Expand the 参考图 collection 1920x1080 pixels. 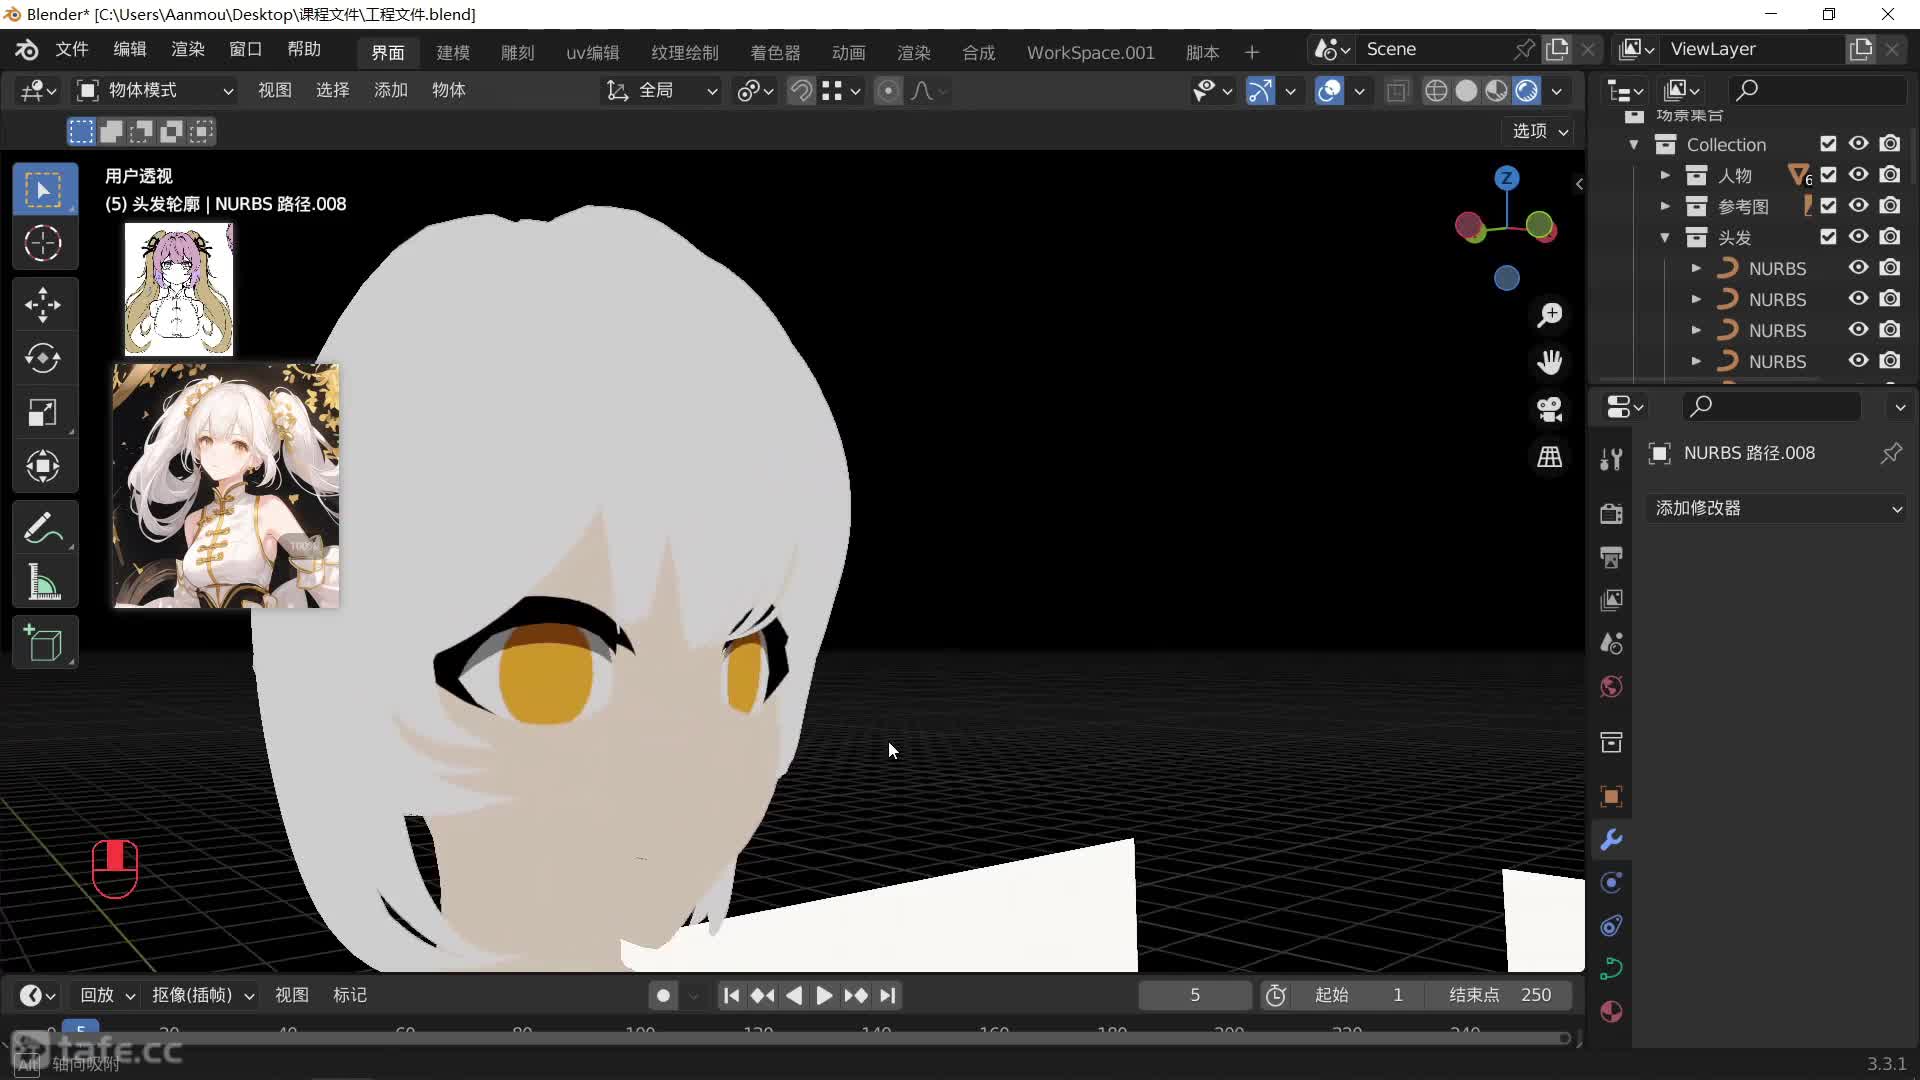click(x=1665, y=206)
